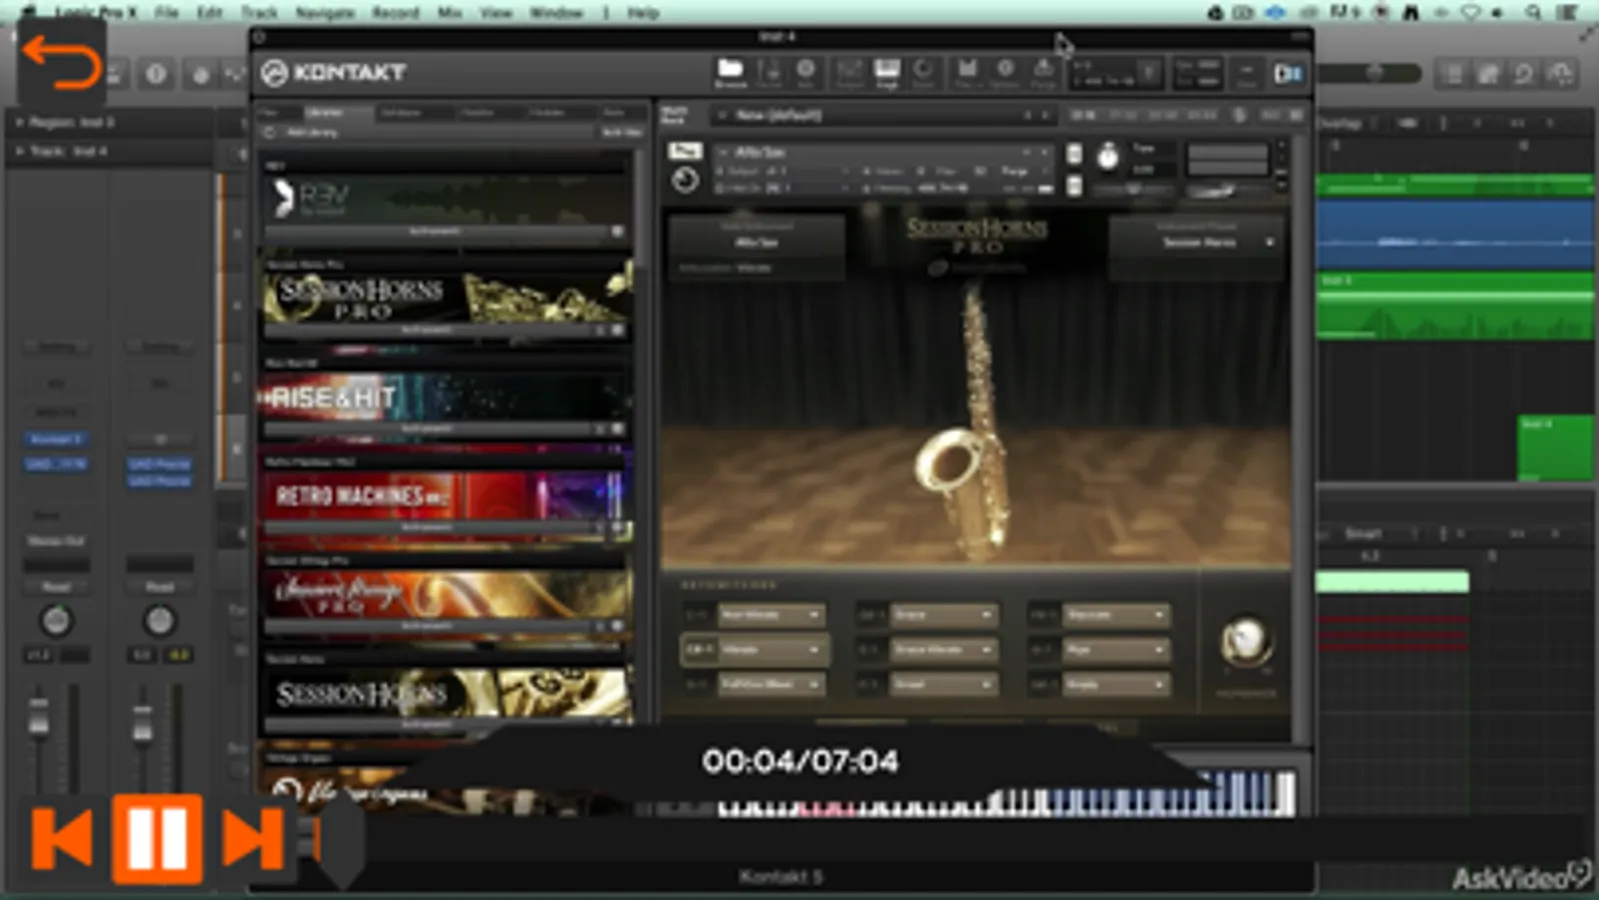The image size is (1599, 900).
Task: Pause the tutorial video
Action: 157,838
